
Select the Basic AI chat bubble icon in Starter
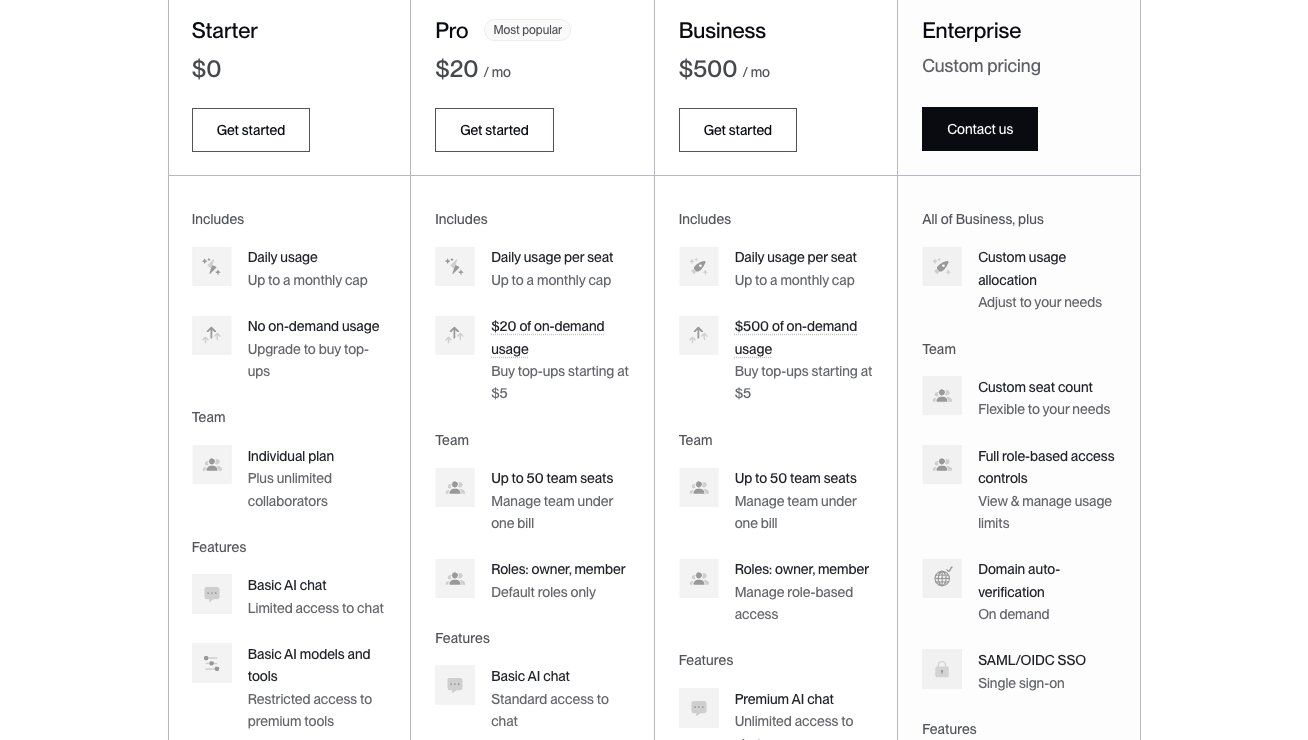[x=212, y=593]
